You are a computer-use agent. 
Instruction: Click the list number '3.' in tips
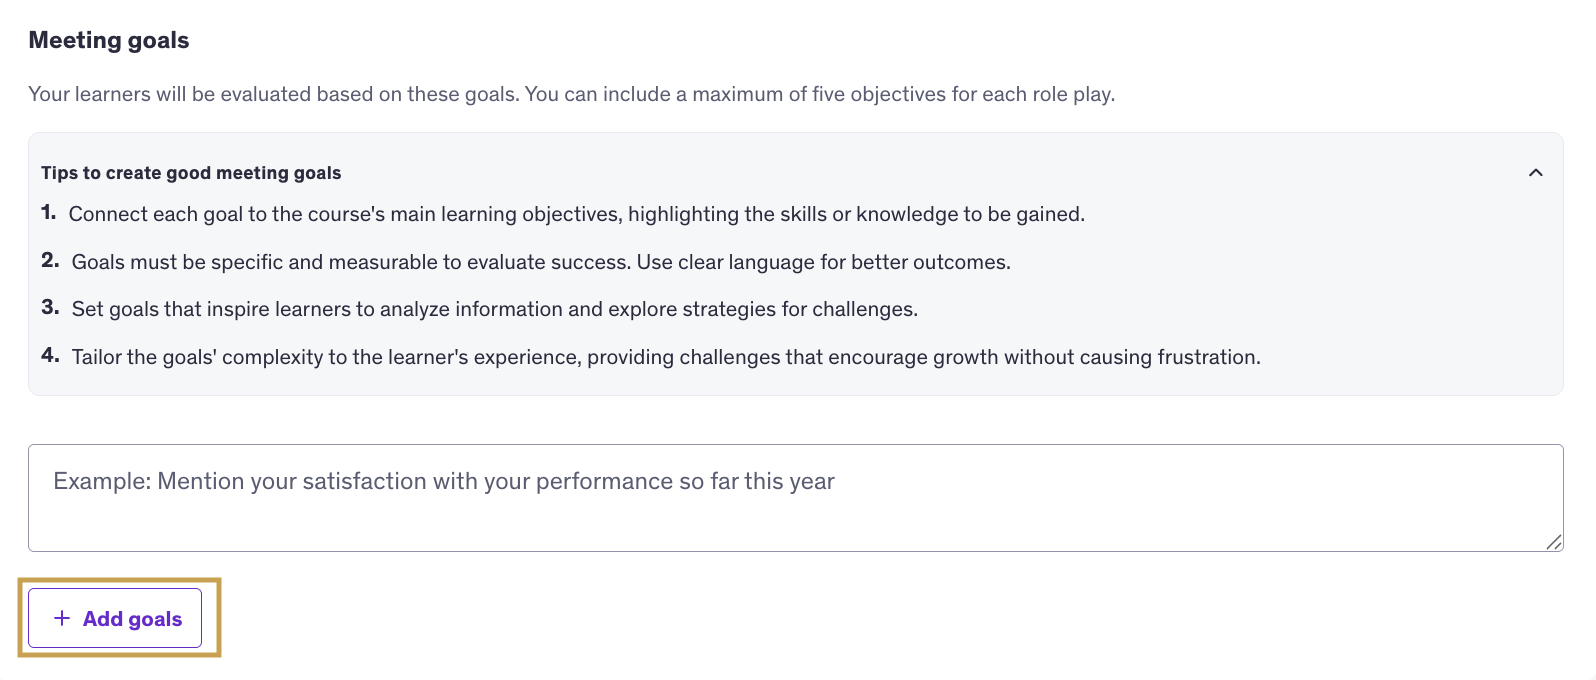tap(50, 308)
